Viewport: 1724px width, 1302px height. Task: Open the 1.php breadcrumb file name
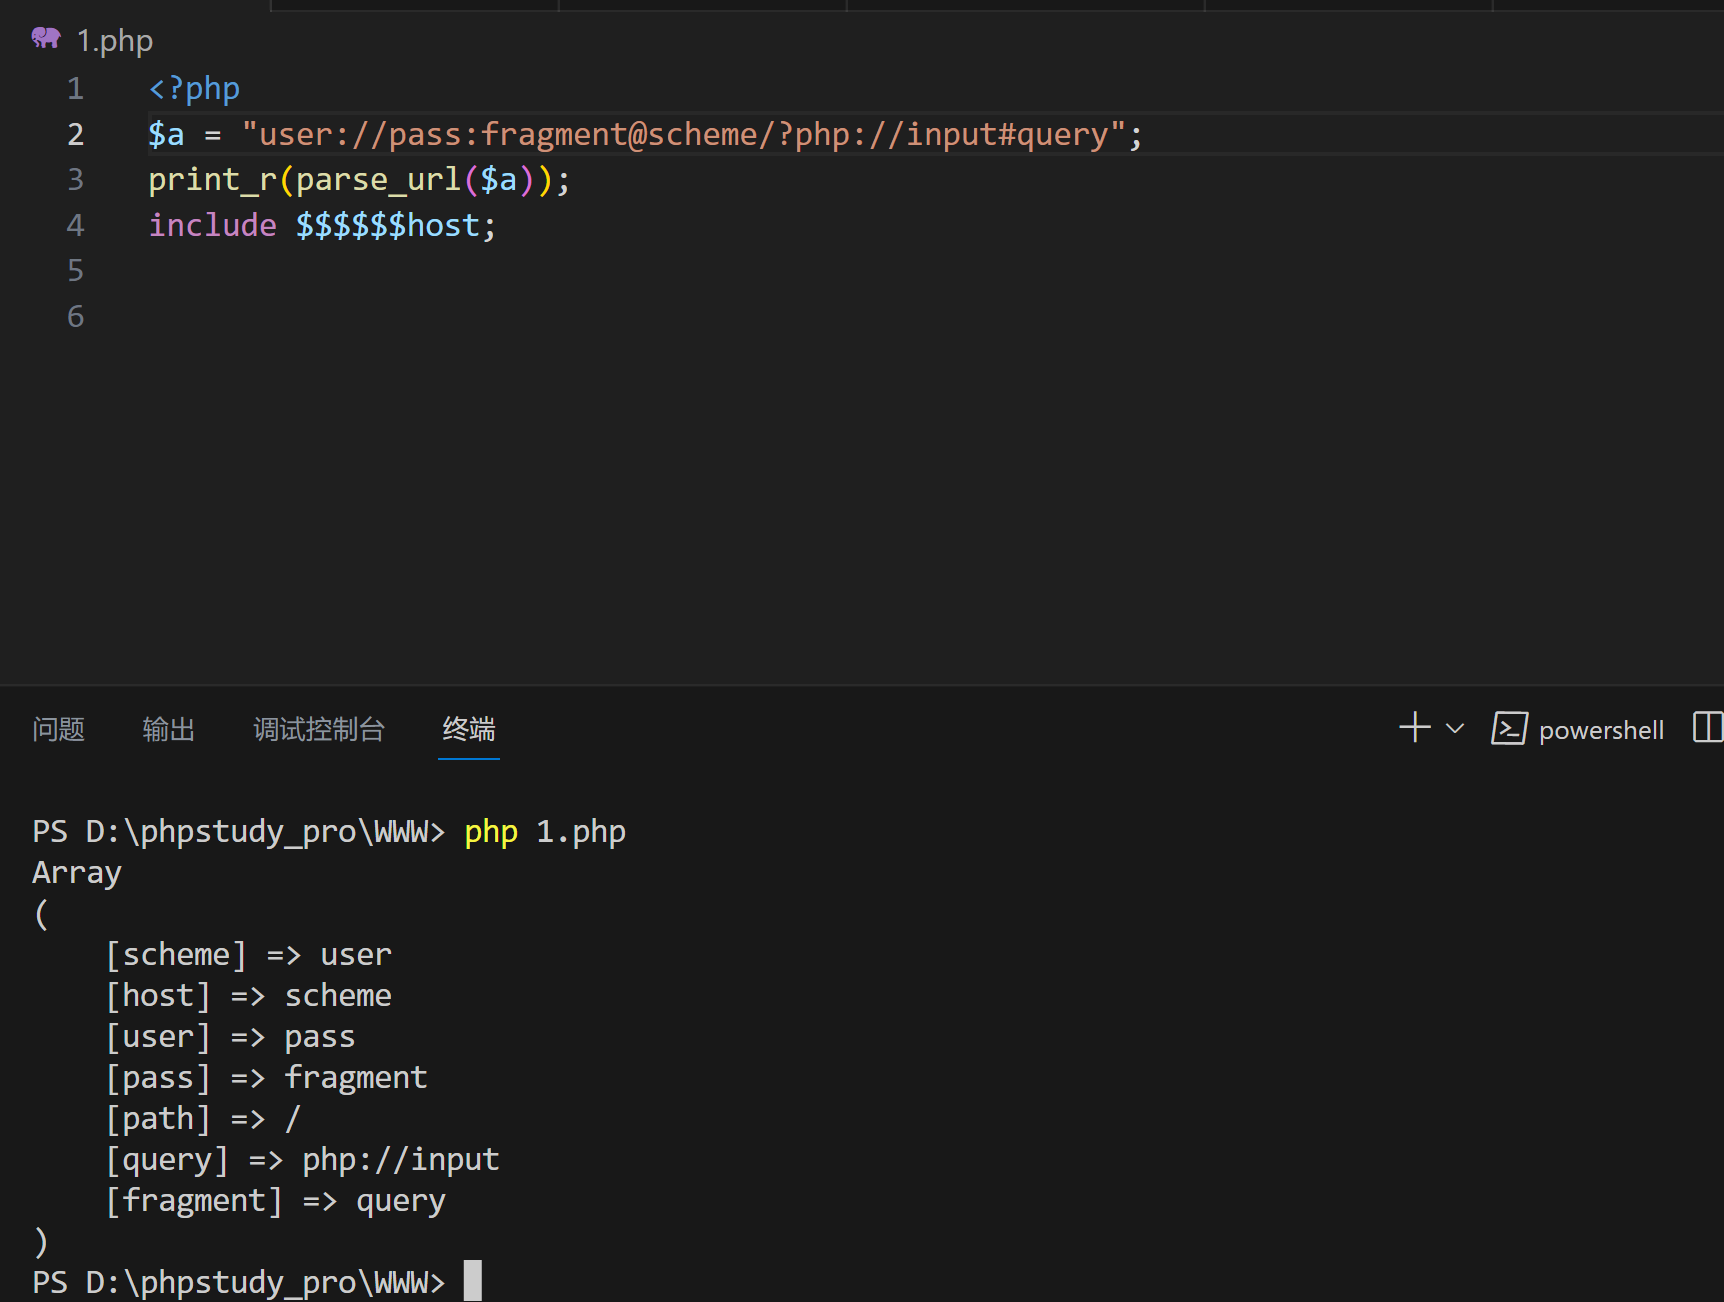tap(115, 41)
